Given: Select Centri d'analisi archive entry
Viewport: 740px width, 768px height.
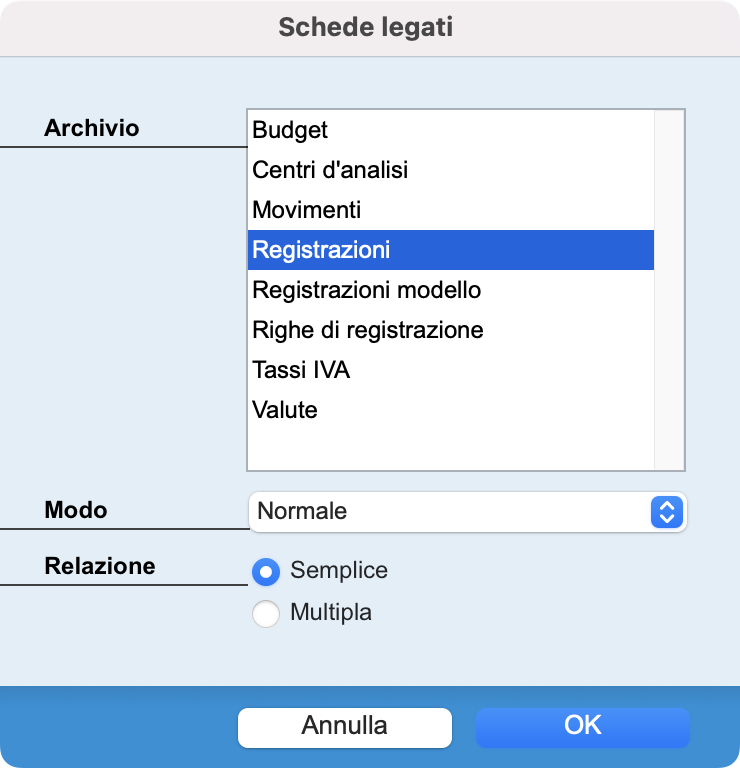Looking at the screenshot, I should [x=451, y=170].
